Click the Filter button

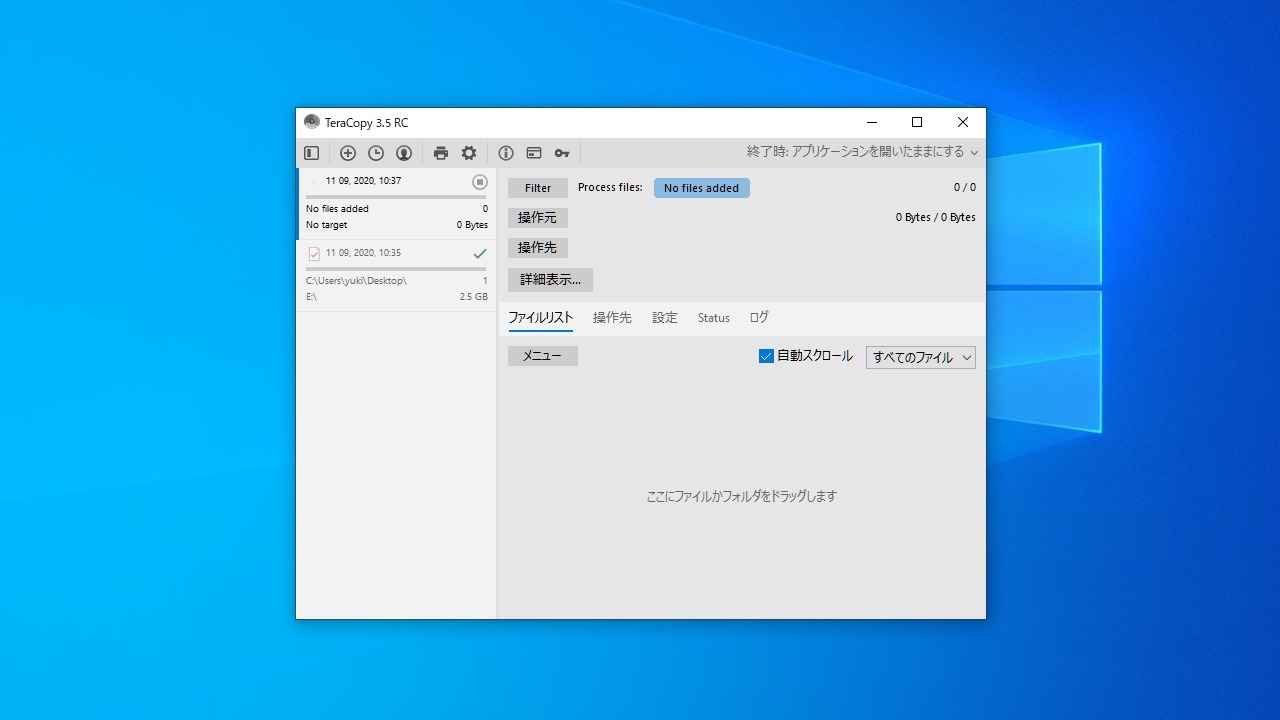click(538, 188)
